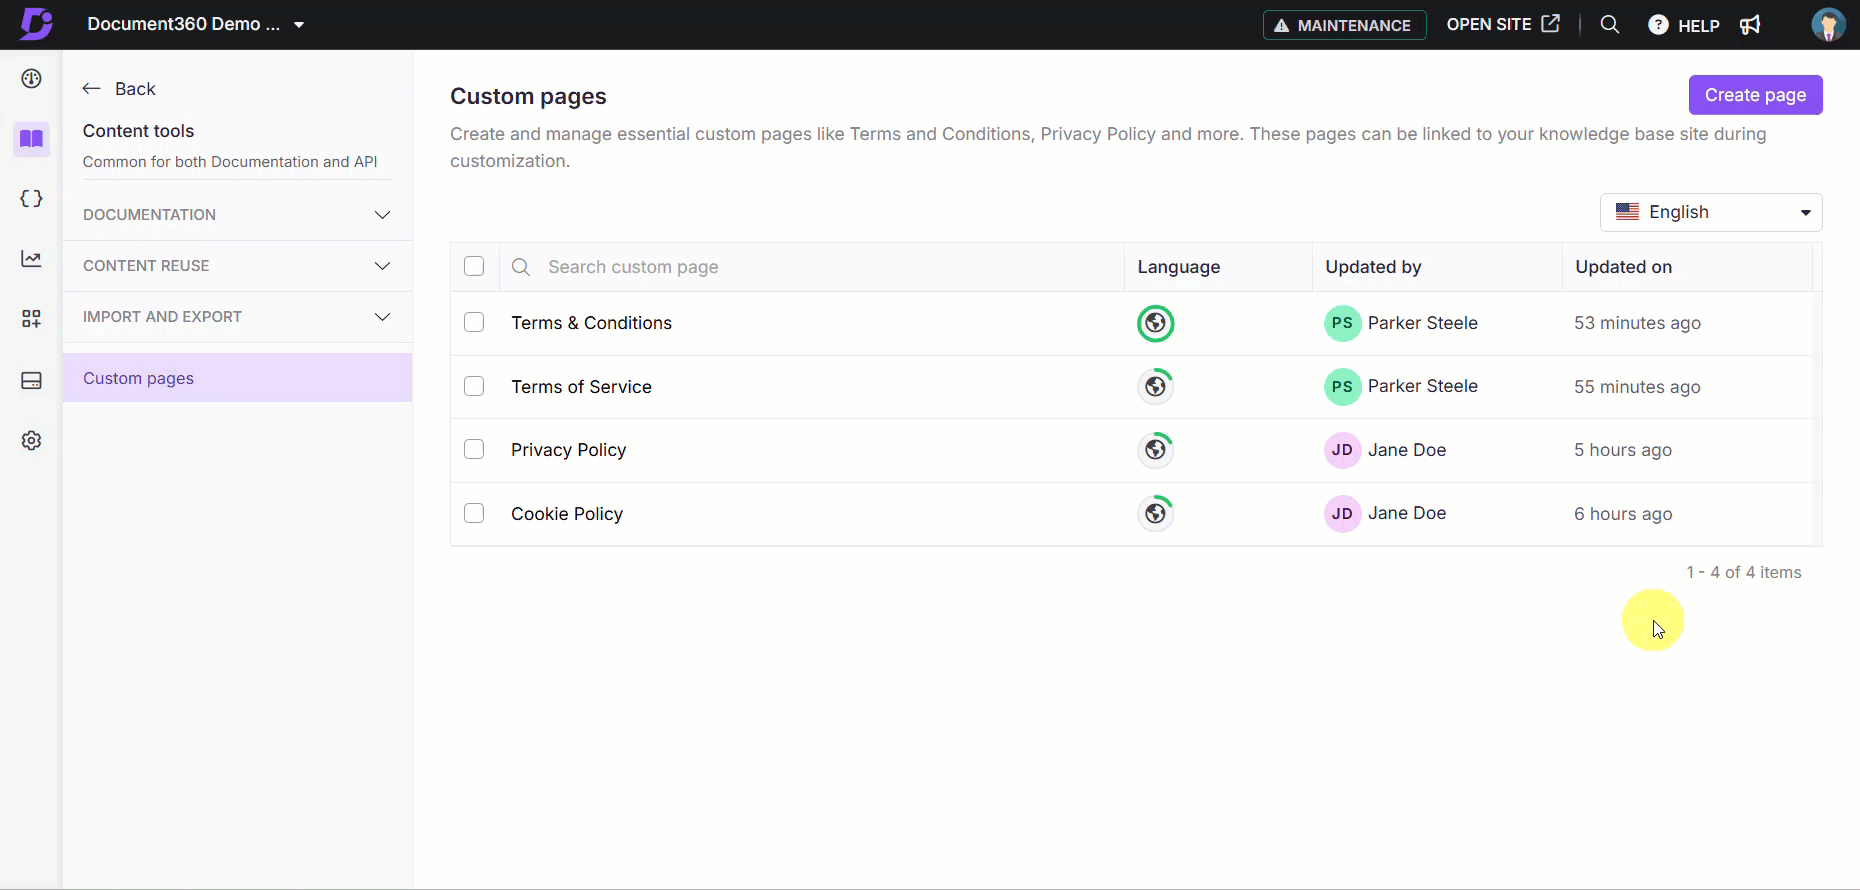Click '55 minutes ago' timestamp
Viewport: 1860px width, 890px height.
tap(1637, 387)
